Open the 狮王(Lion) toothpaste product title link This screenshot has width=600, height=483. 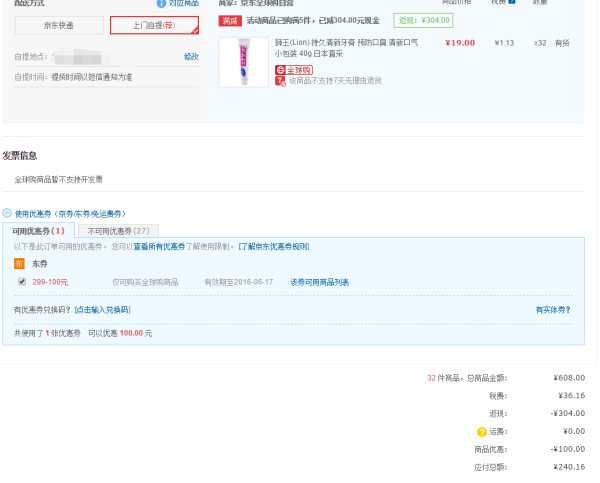pos(346,48)
